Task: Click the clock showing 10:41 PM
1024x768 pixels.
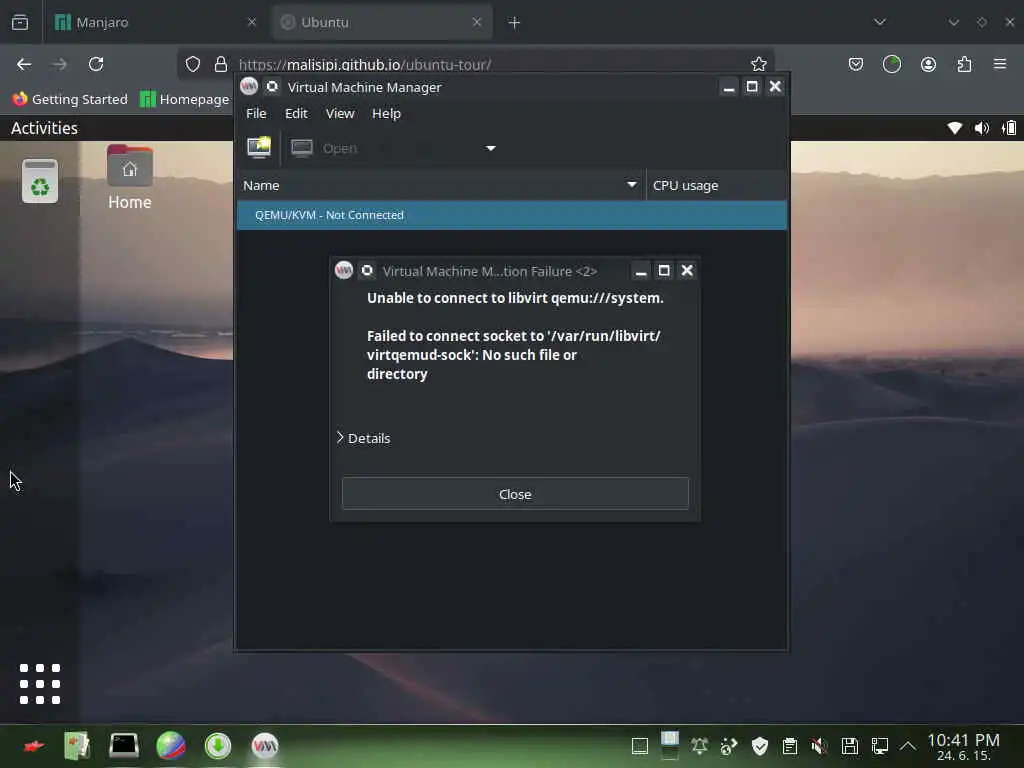Action: tap(963, 746)
